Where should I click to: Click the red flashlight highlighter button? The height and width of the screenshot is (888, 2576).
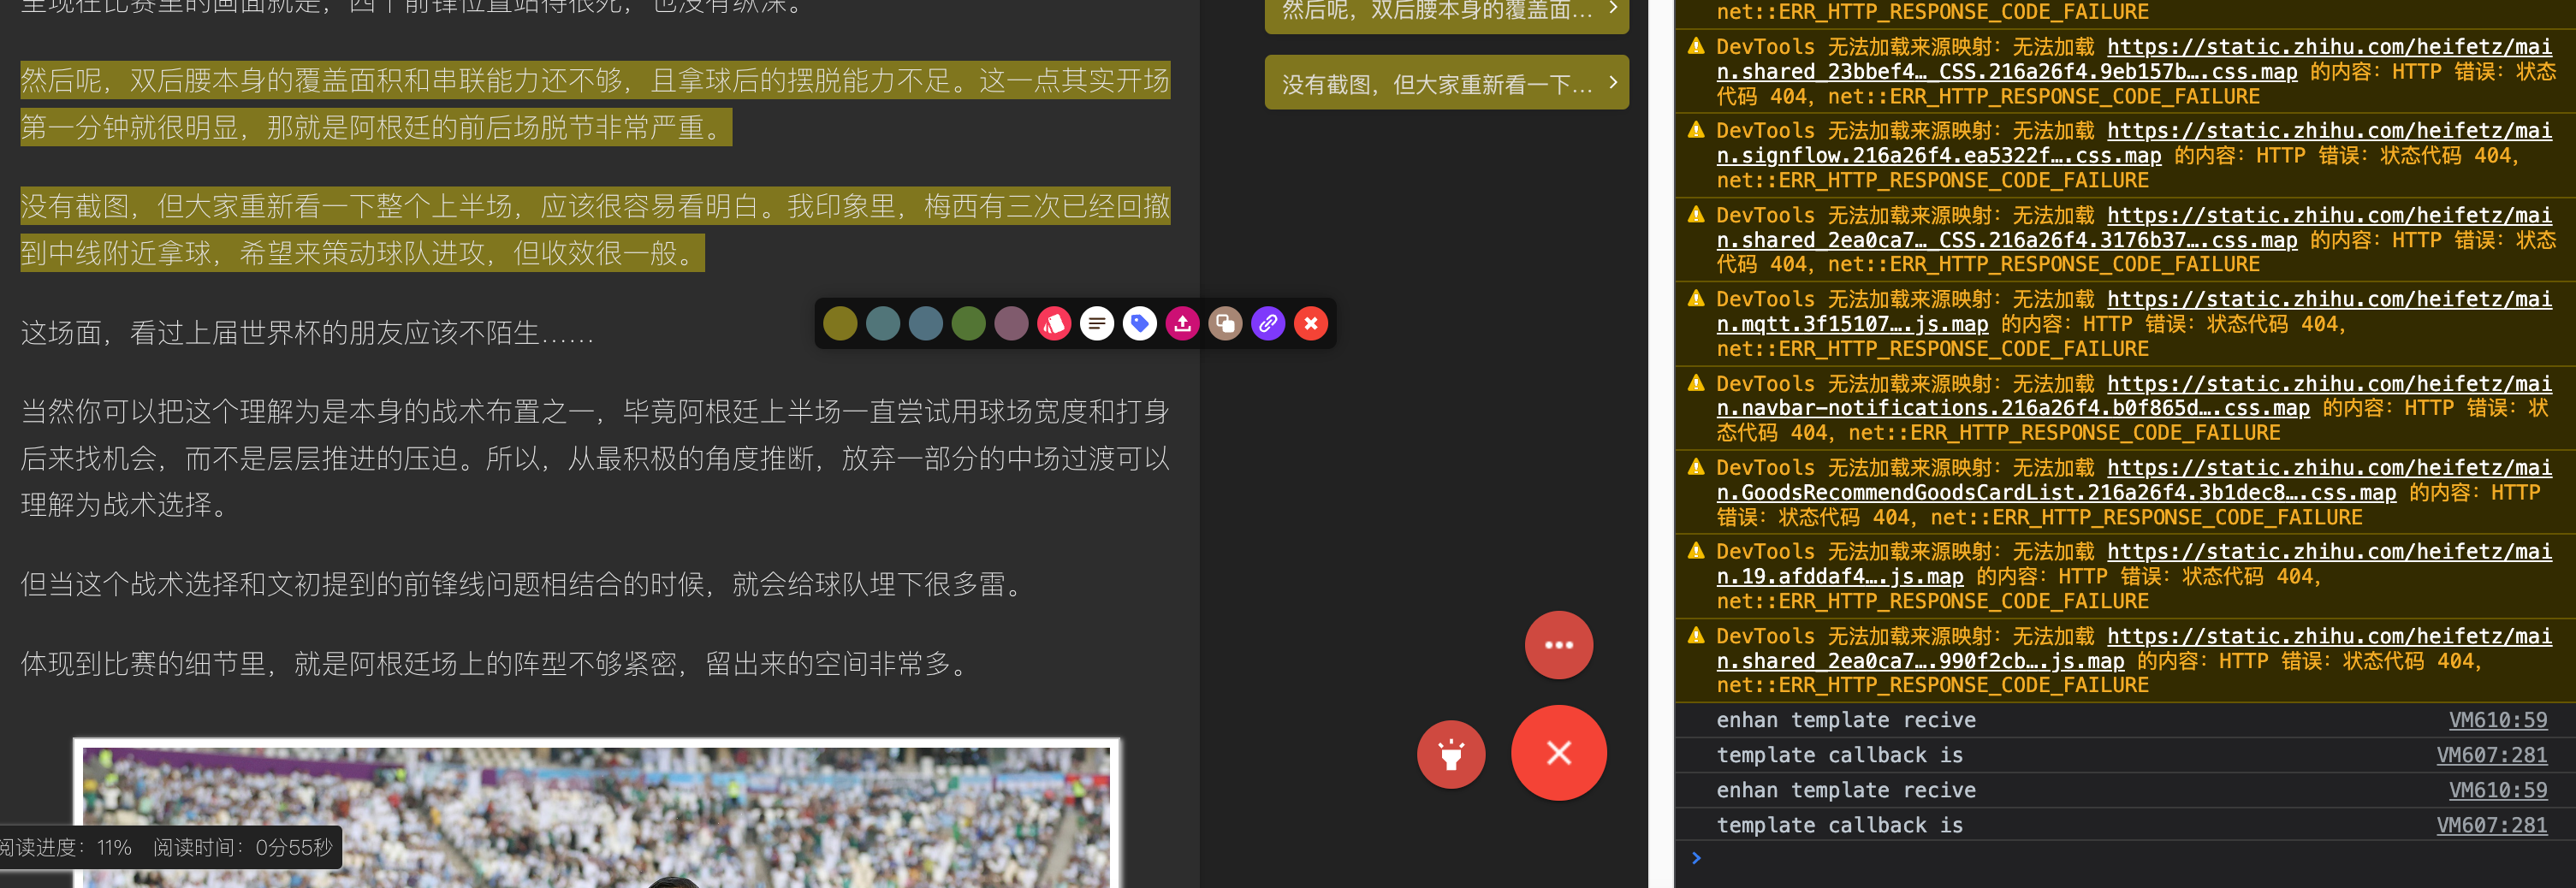click(1451, 754)
